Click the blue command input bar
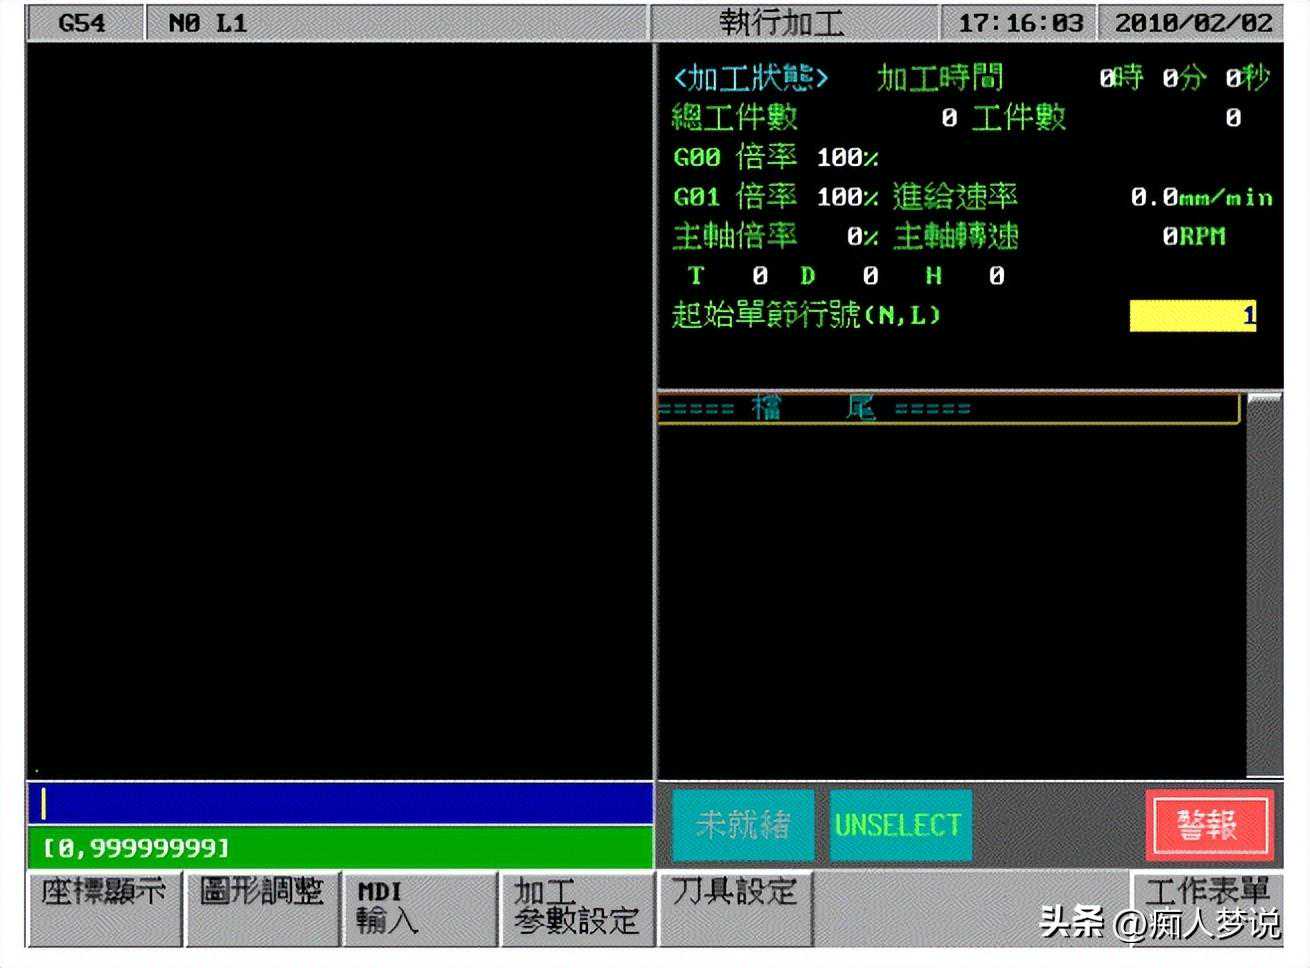The width and height of the screenshot is (1310, 968). pos(340,803)
